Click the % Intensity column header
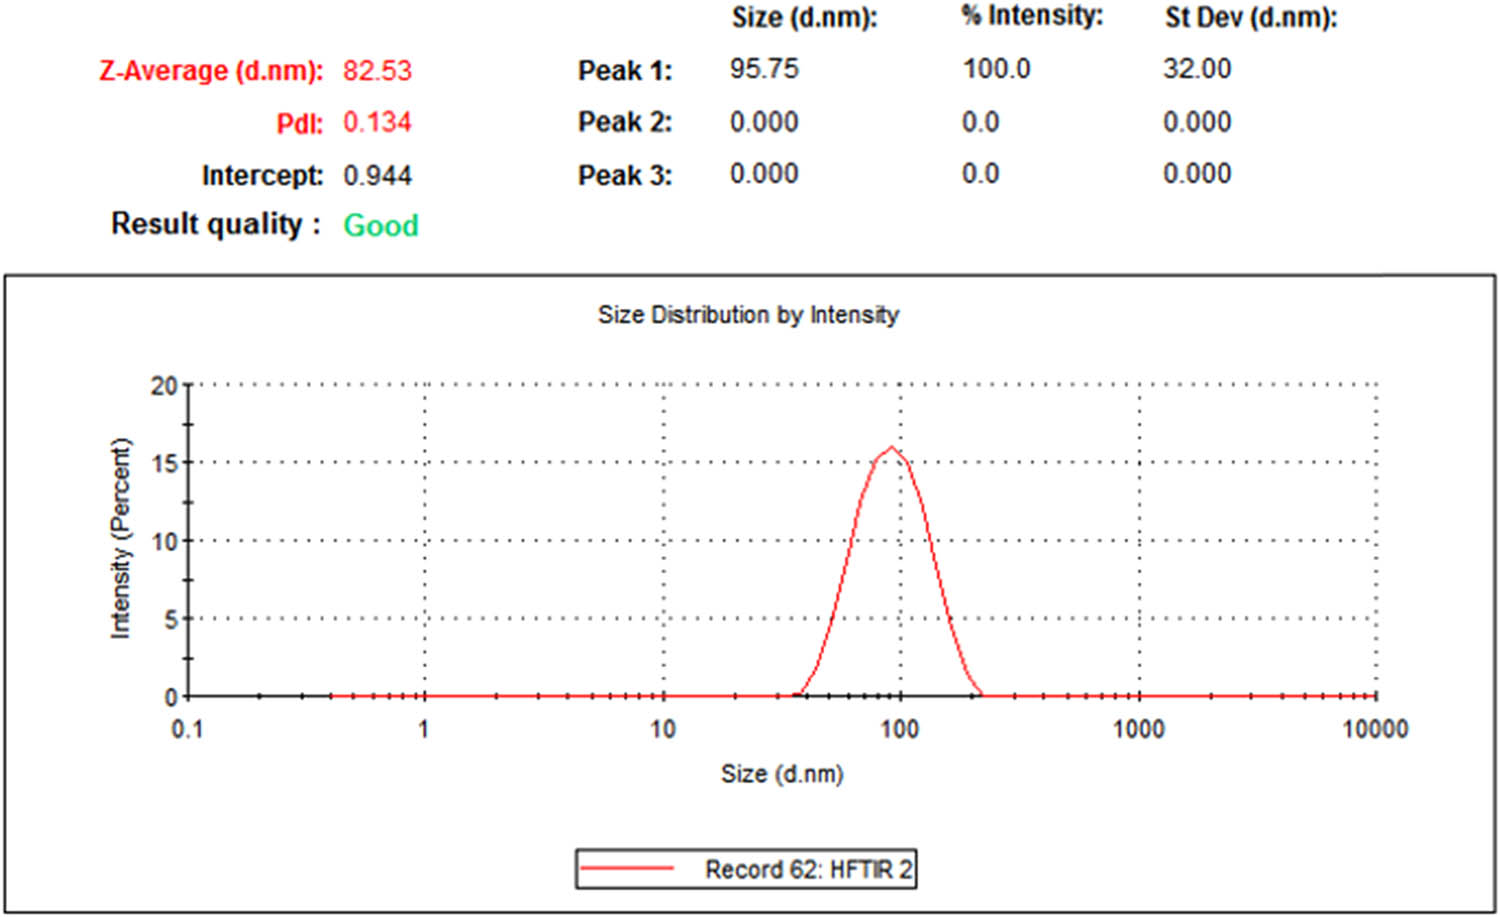The image size is (1500, 917). tap(1032, 16)
